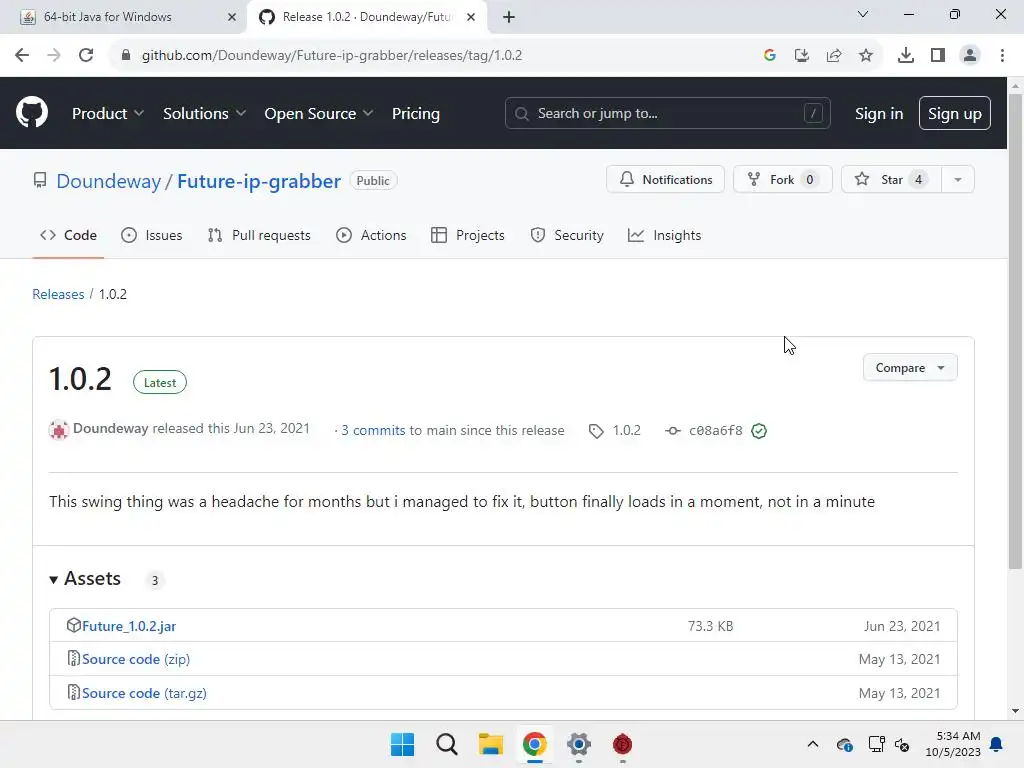This screenshot has width=1024, height=768.
Task: Open a new browser tab
Action: point(509,17)
